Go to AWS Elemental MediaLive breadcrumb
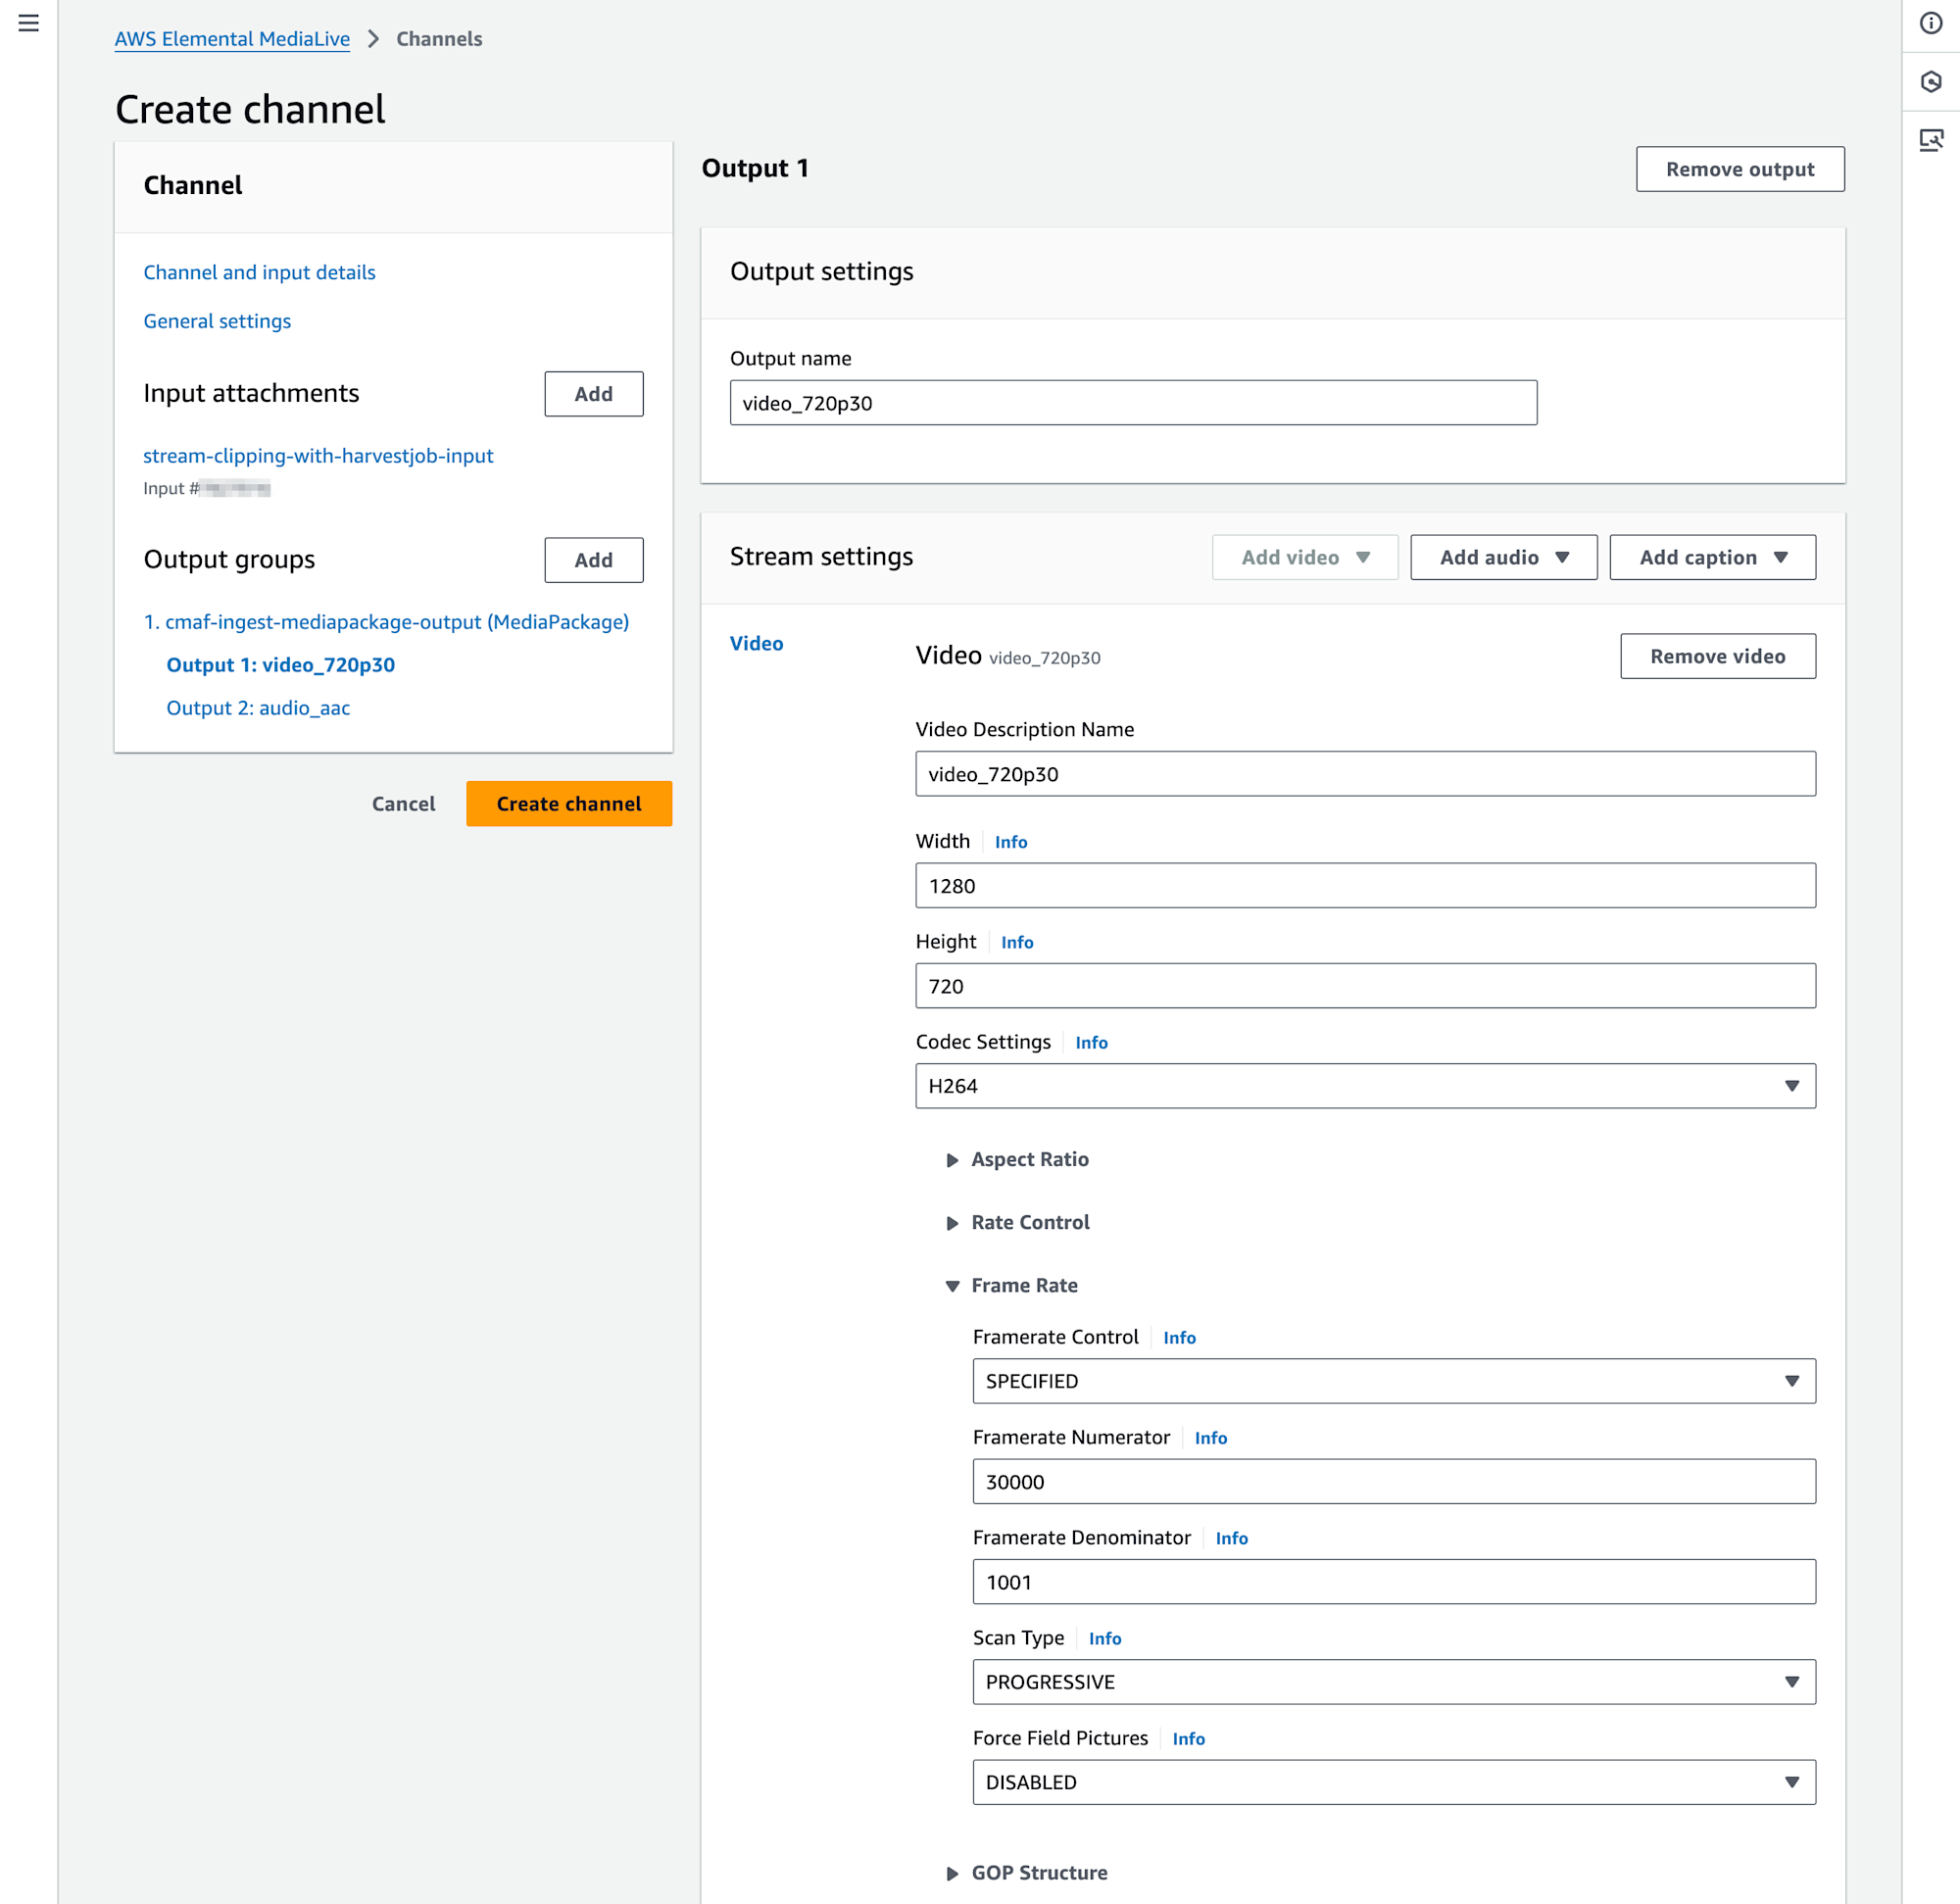This screenshot has height=1904, width=1960. tap(232, 39)
